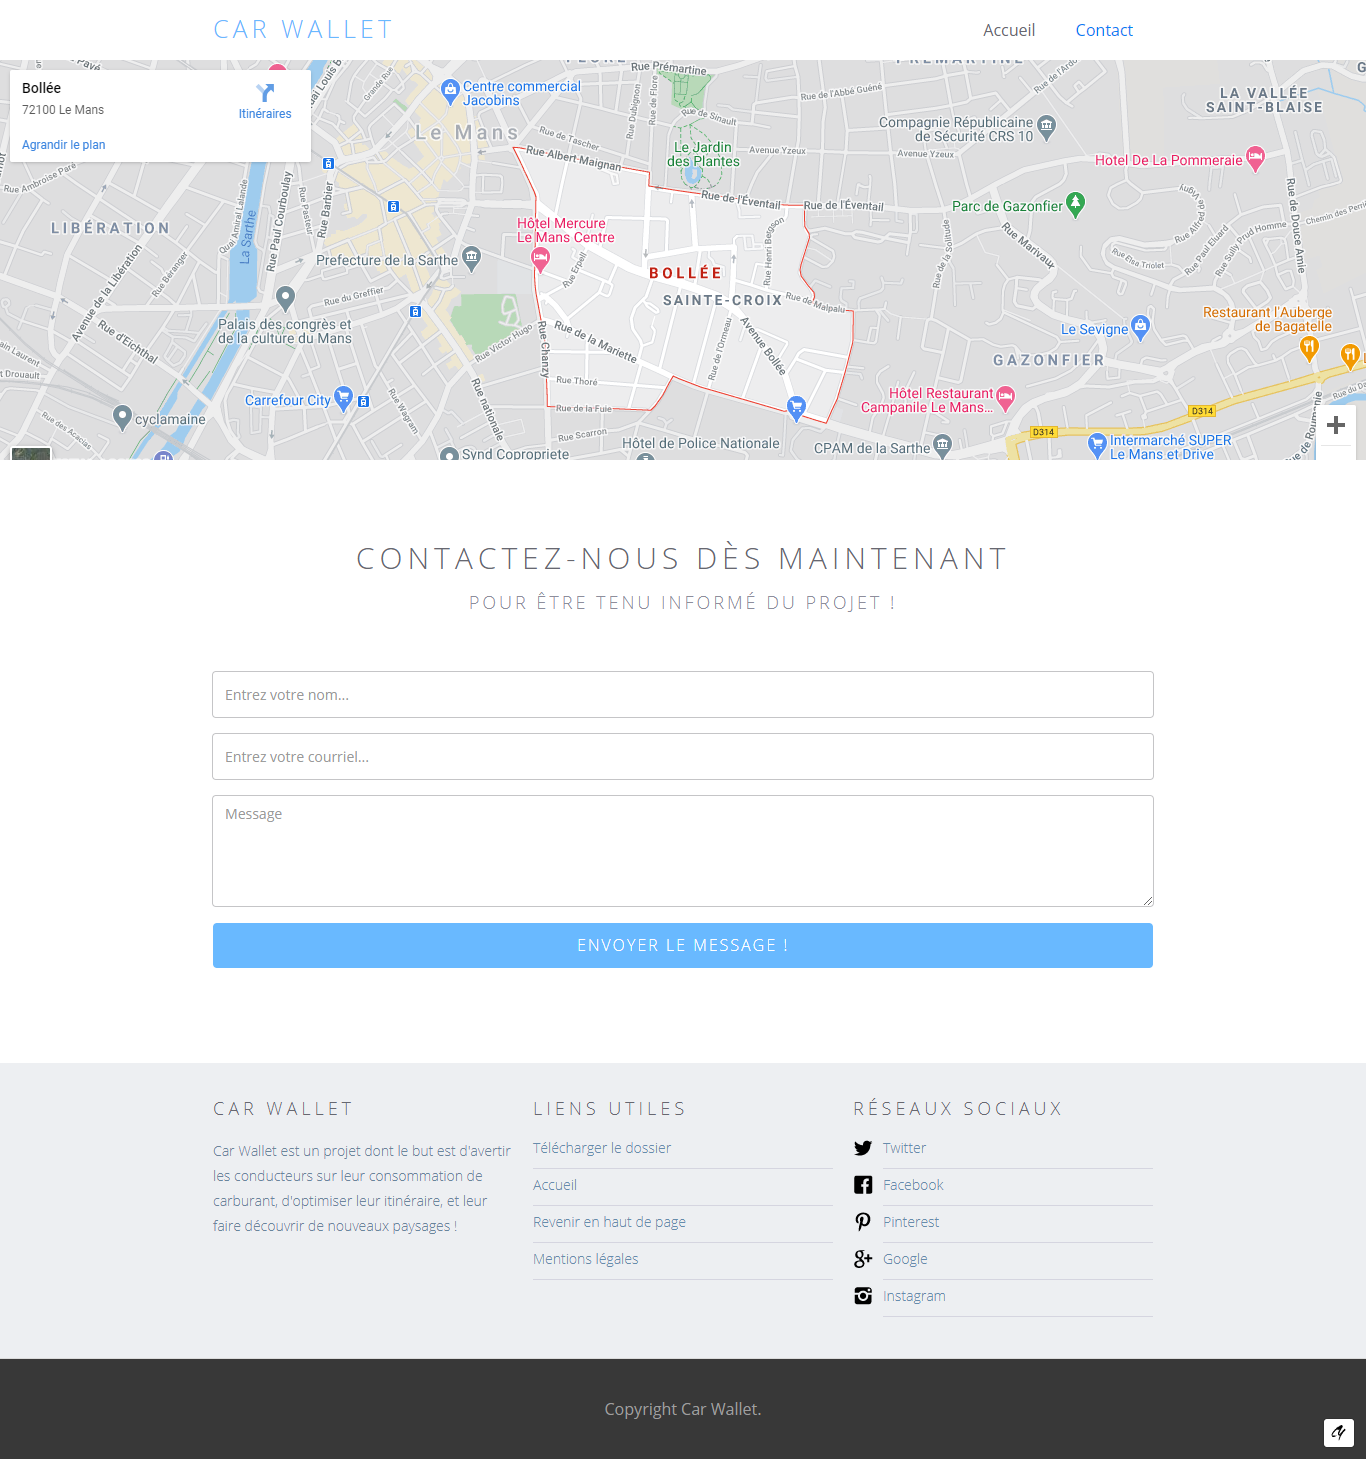Screen dimensions: 1366x1459
Task: Open the Contact navigation item
Action: (1104, 30)
